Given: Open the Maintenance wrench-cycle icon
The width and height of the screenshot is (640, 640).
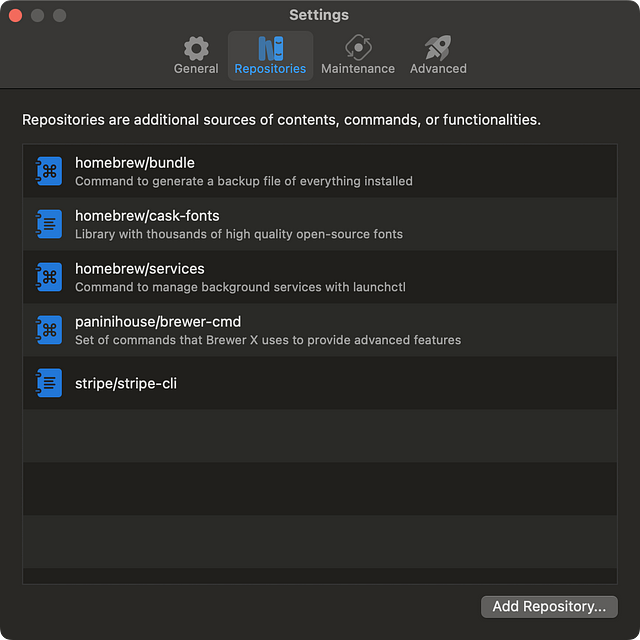Looking at the screenshot, I should pos(358,47).
